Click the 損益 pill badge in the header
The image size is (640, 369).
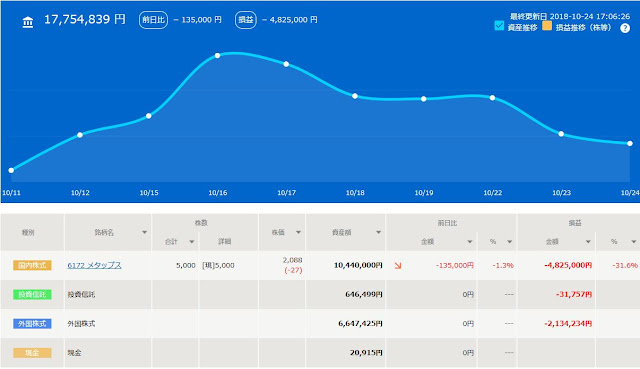[246, 20]
